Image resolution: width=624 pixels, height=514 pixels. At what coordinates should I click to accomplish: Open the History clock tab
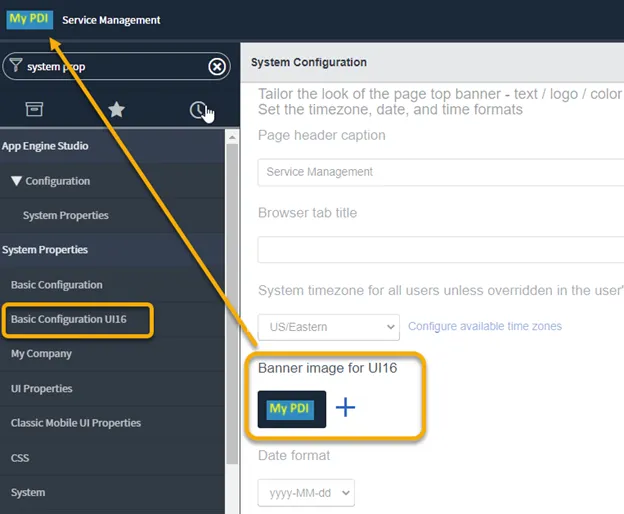click(198, 109)
